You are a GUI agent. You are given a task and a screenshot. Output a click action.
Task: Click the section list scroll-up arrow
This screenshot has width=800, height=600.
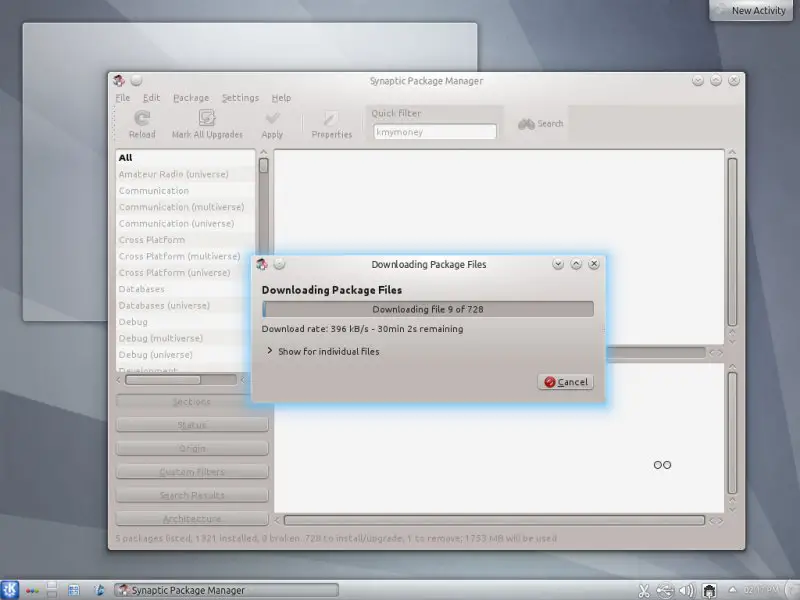pyautogui.click(x=263, y=152)
